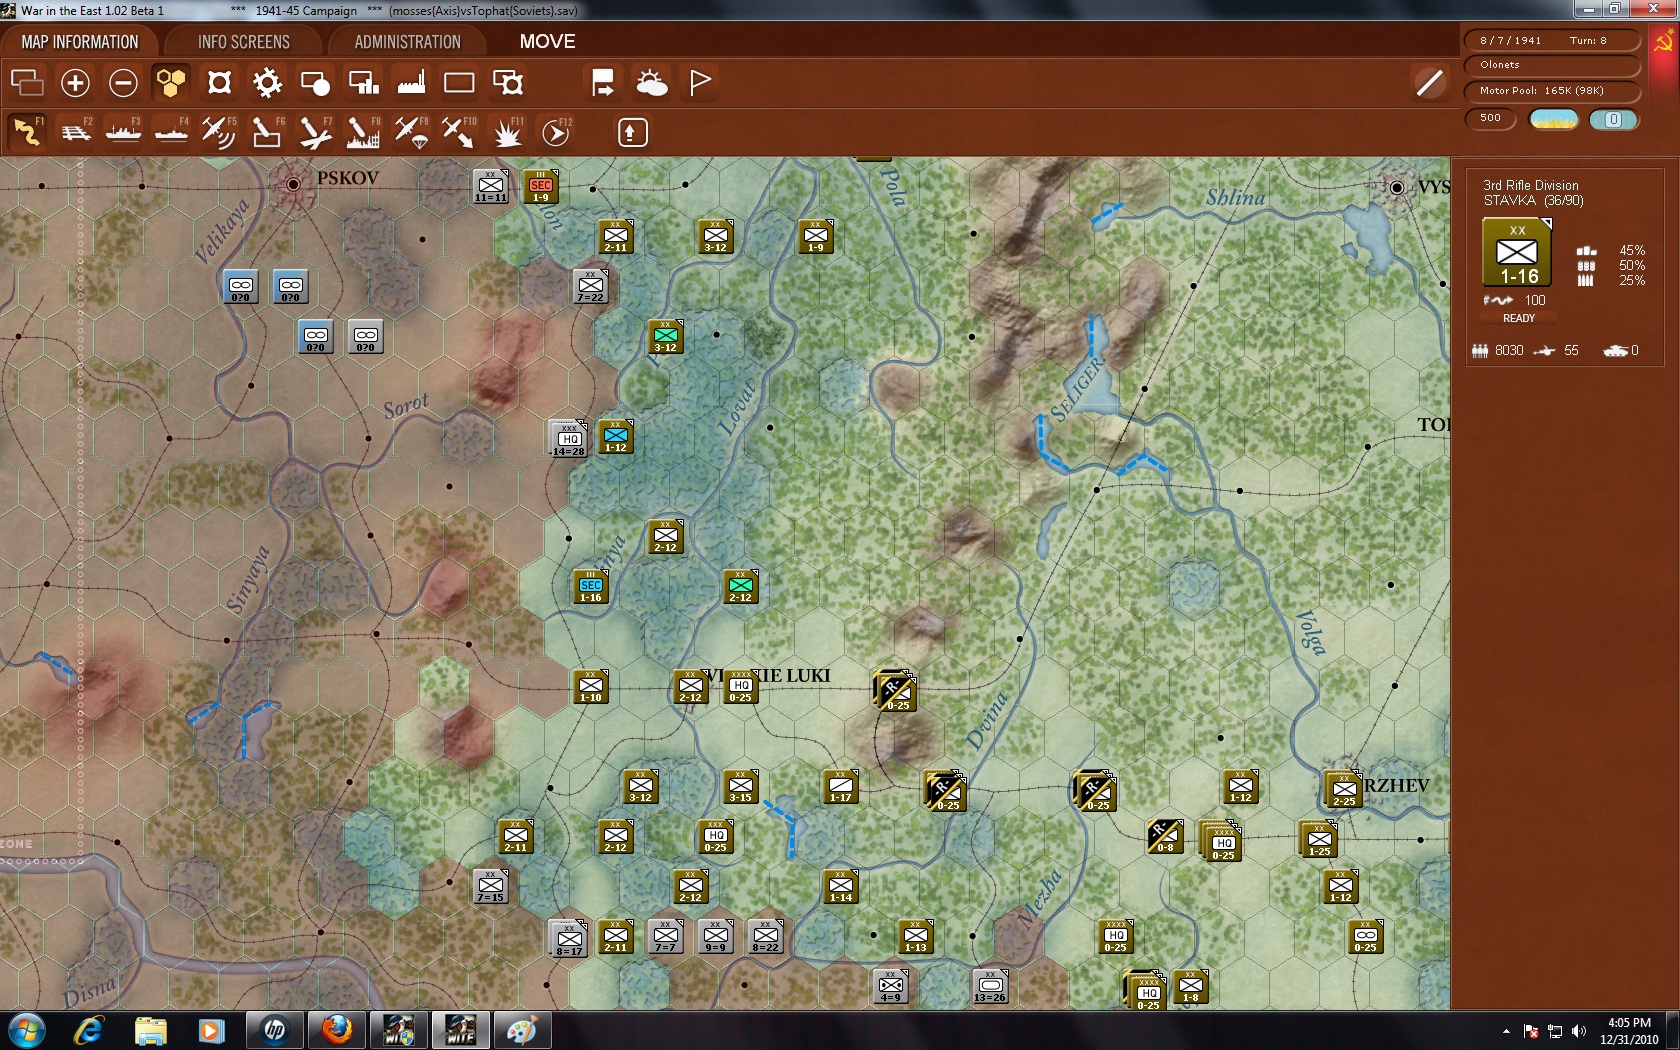The image size is (1680, 1050).
Task: Select the F7 bomb airfield mode
Action: [x=315, y=131]
